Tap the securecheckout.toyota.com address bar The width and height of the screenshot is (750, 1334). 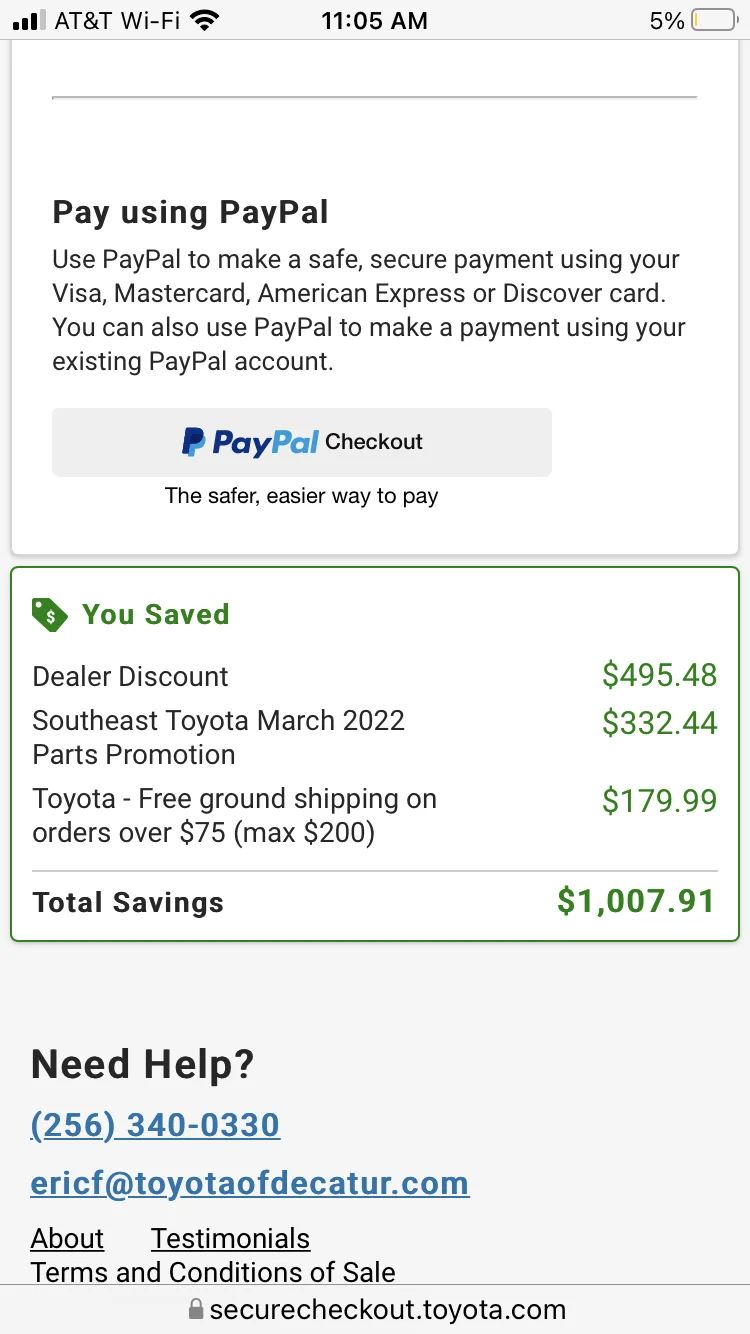pos(387,1309)
